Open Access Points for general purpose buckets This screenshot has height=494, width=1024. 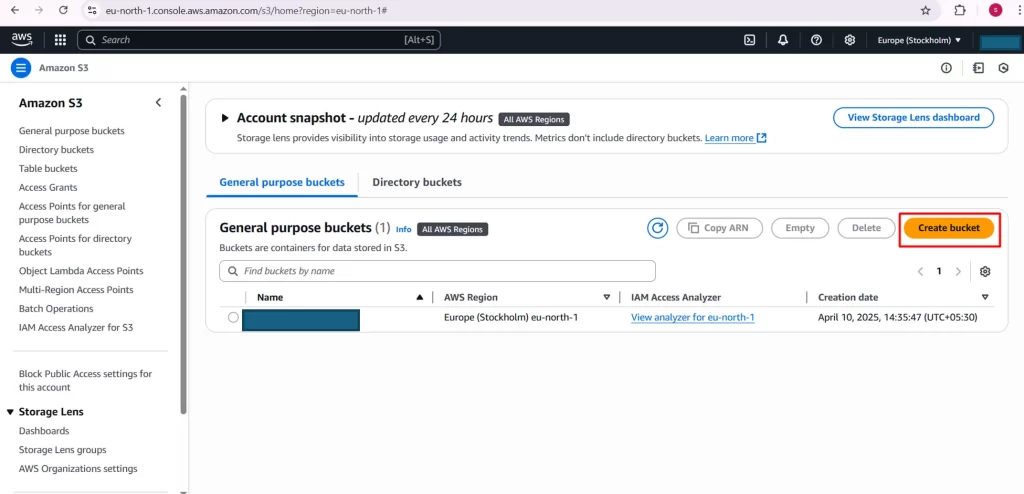click(x=72, y=213)
